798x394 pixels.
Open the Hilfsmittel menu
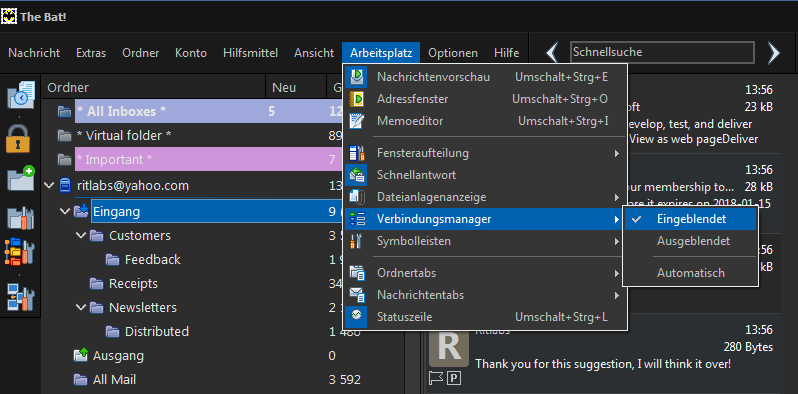(x=250, y=53)
